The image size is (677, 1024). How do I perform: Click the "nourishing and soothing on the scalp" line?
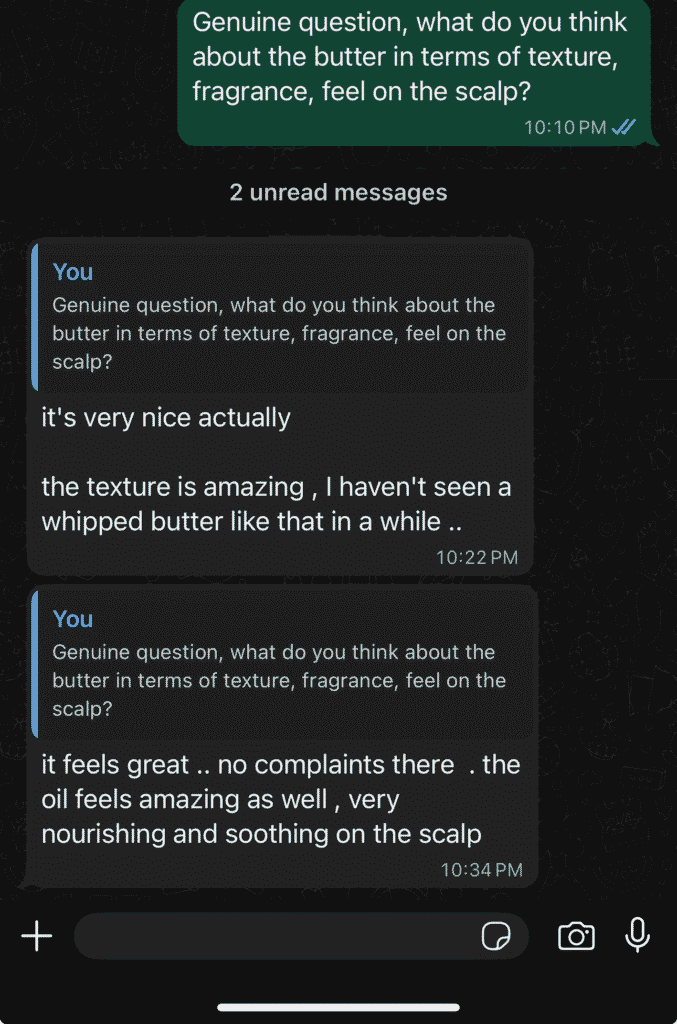pos(261,834)
